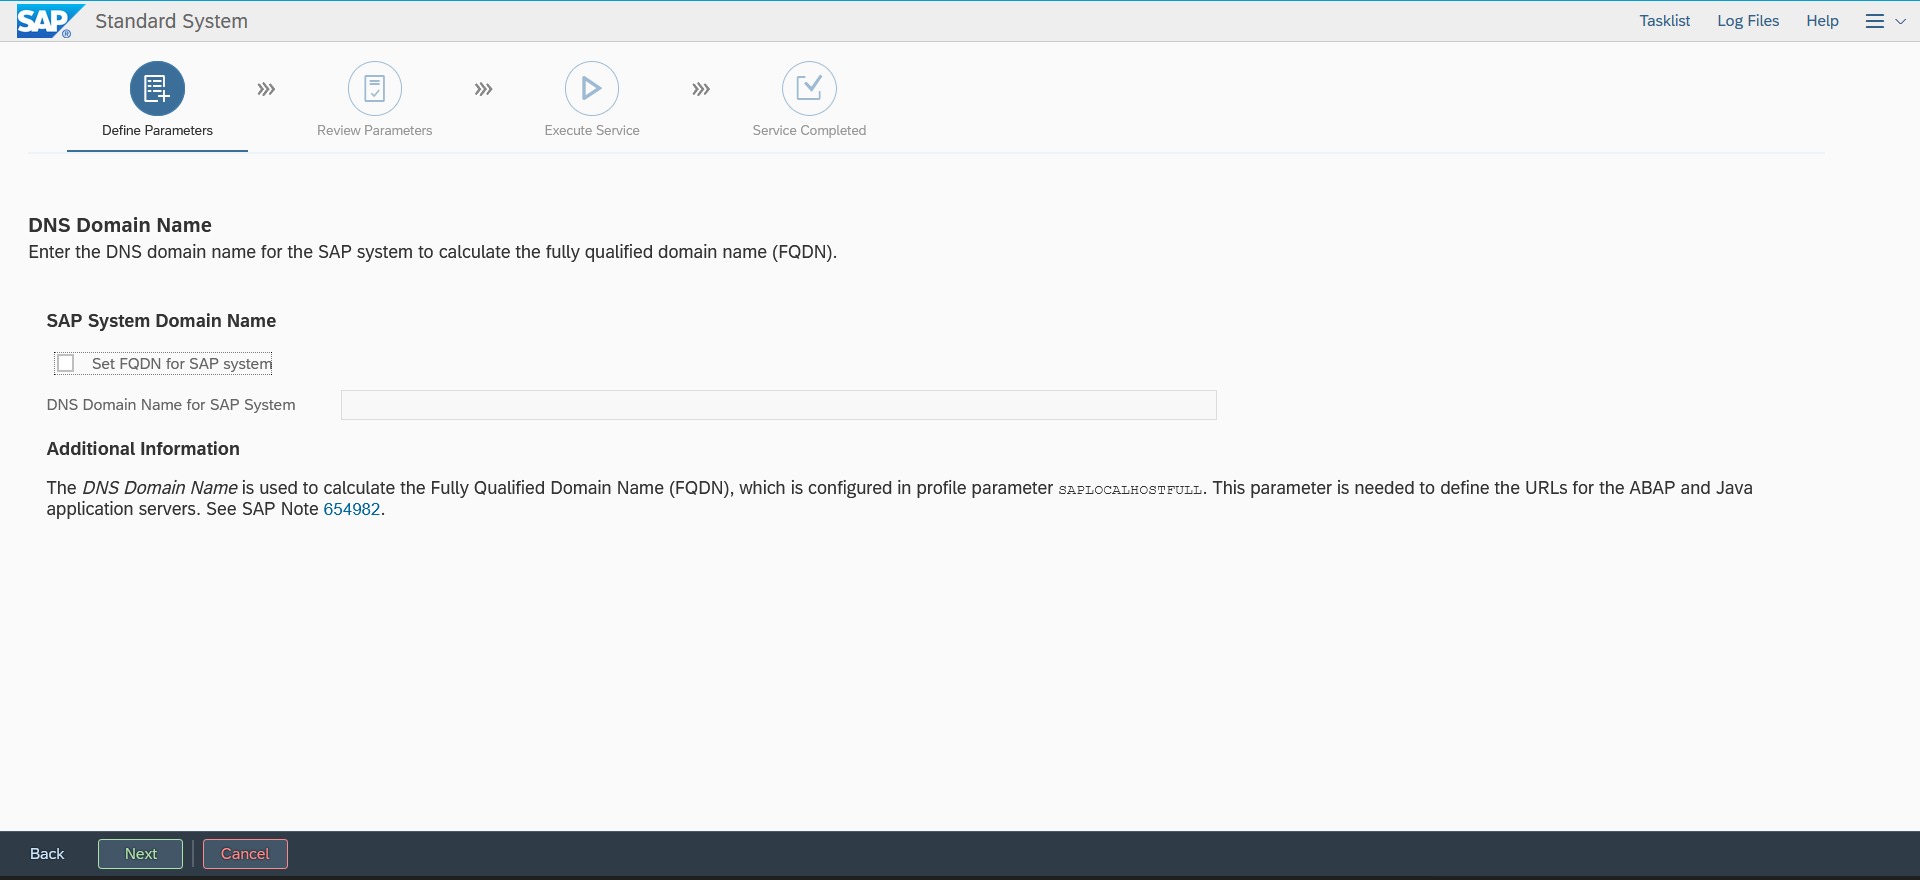
Task: Click the SAPLOCALHOSTFULL parameter text
Action: 1130,489
